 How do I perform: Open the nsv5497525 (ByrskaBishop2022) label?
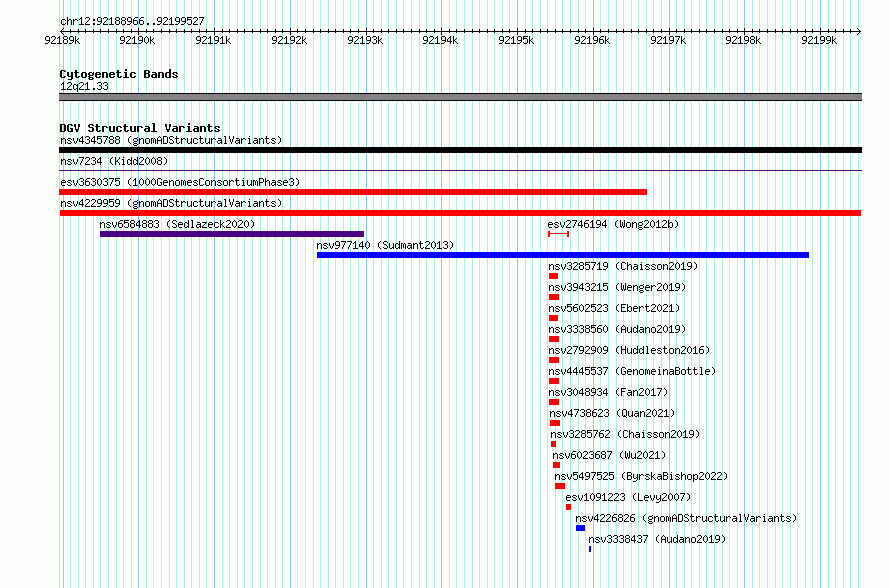point(641,476)
